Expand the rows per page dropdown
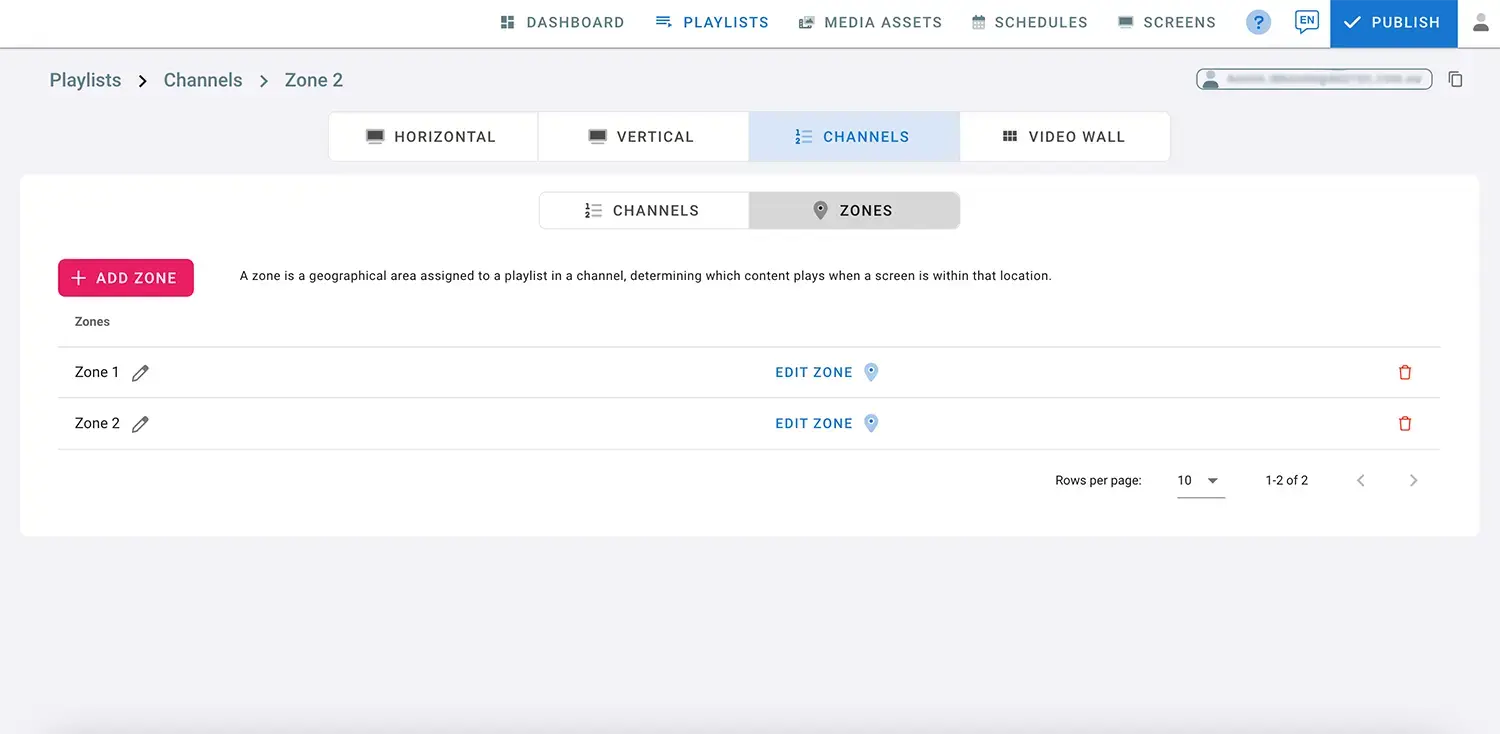Viewport: 1500px width, 734px height. tap(1200, 481)
